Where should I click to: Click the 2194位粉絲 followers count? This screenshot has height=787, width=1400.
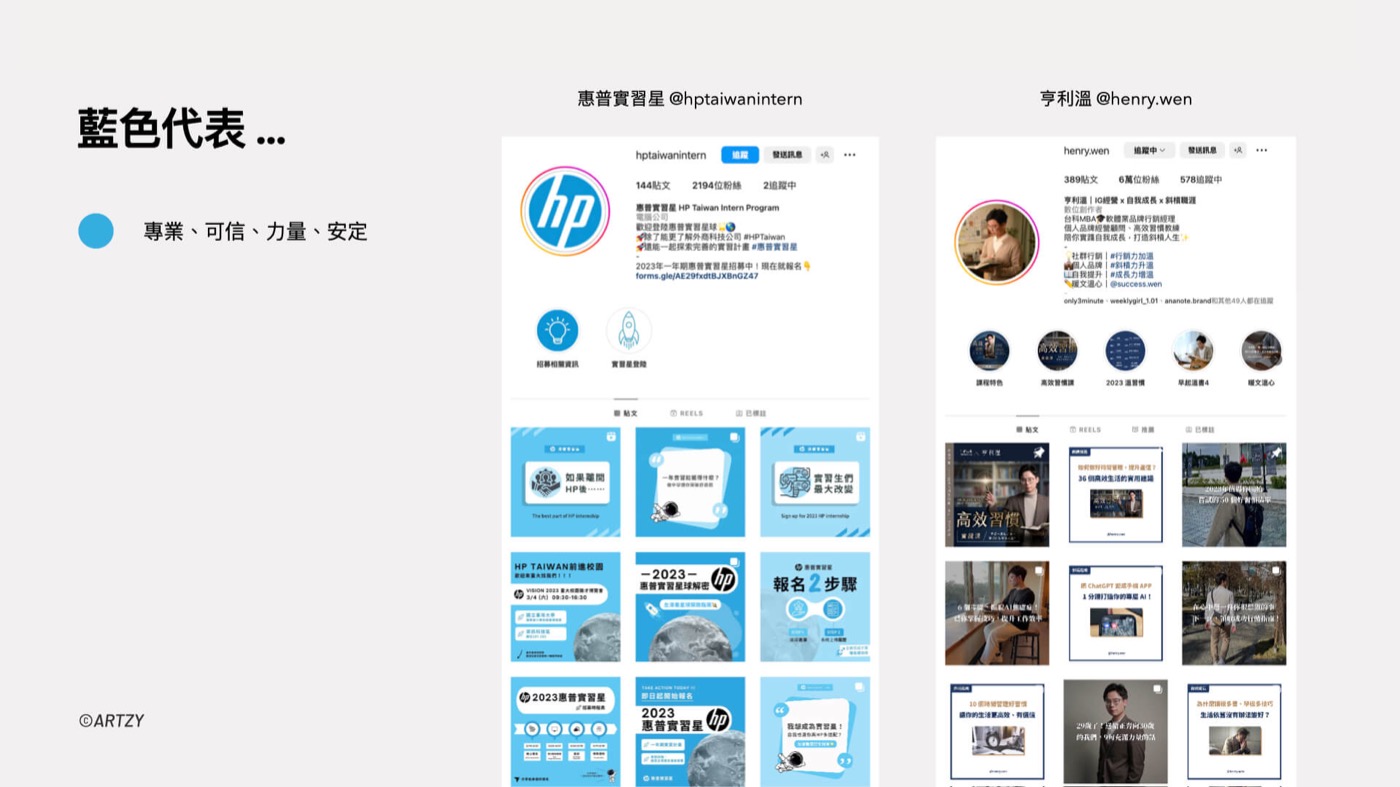pos(717,185)
